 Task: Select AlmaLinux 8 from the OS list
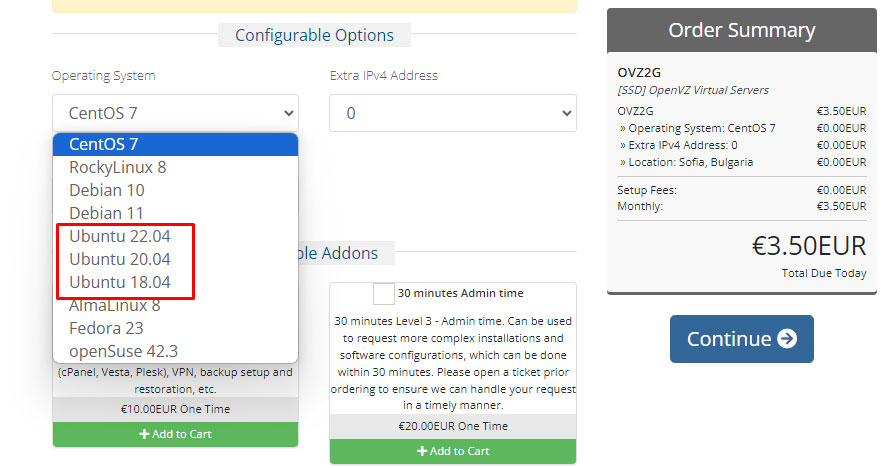[175, 305]
